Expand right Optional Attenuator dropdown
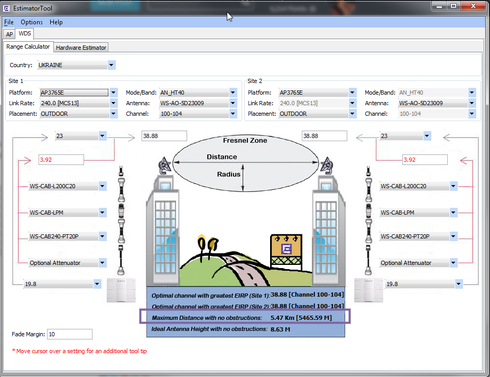 453,263
